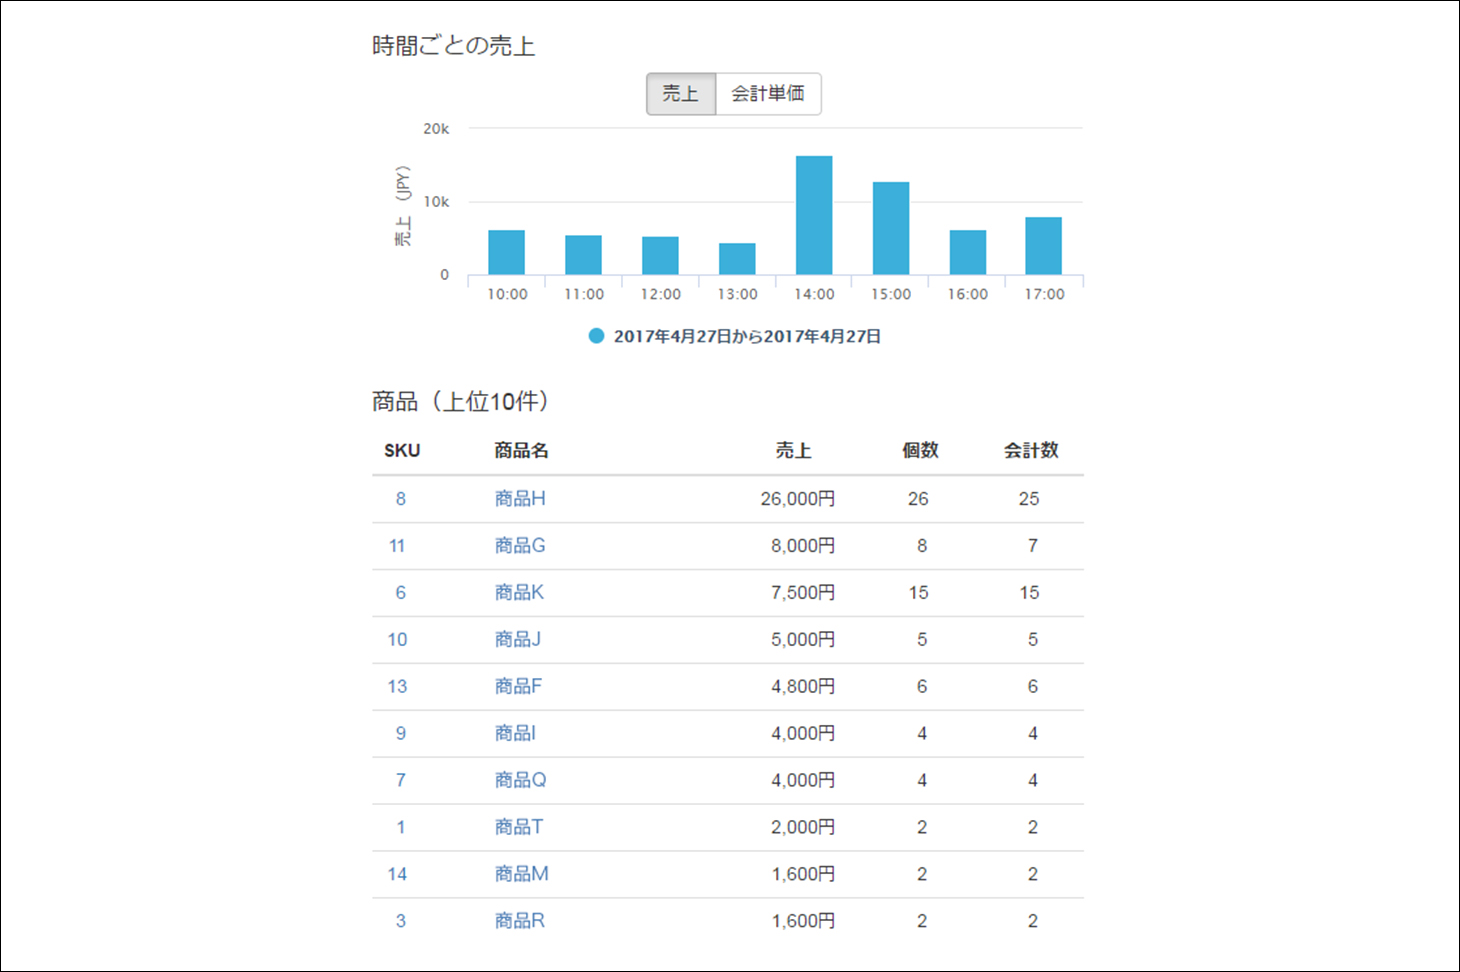Image resolution: width=1460 pixels, height=972 pixels.
Task: Open SKU 6 link
Action: pos(401,593)
